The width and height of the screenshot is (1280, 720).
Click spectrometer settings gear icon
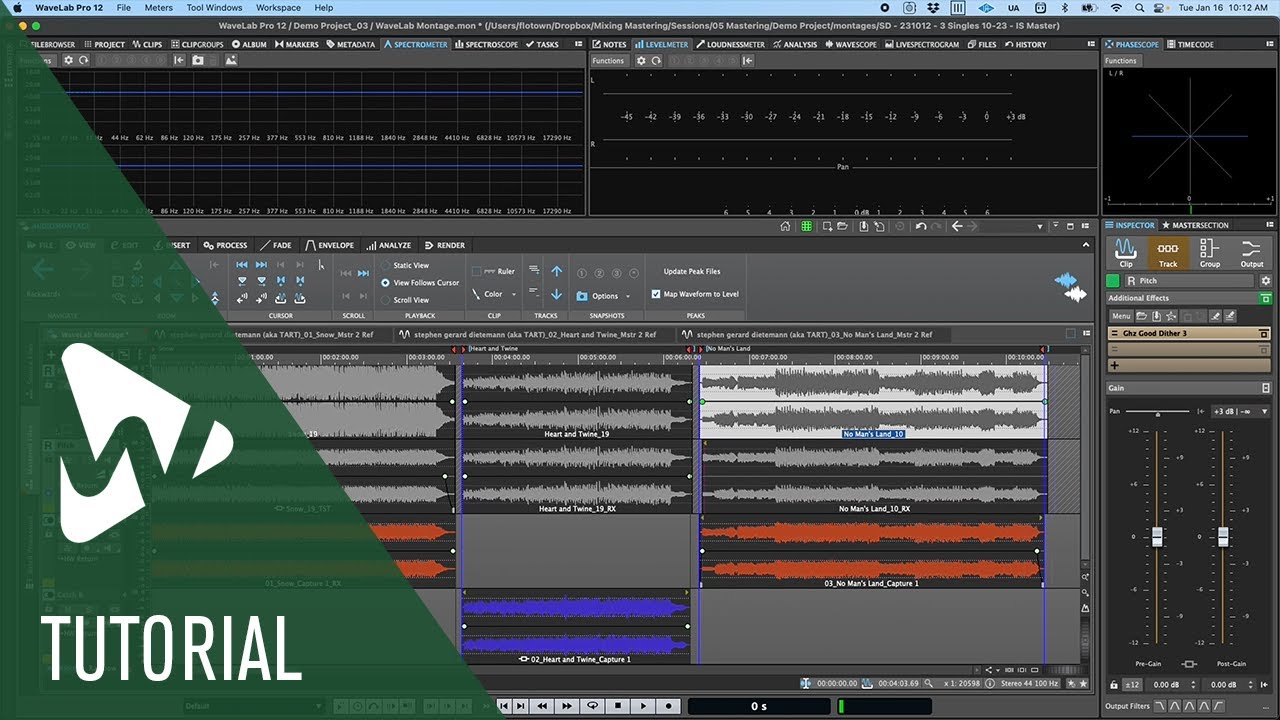click(67, 60)
